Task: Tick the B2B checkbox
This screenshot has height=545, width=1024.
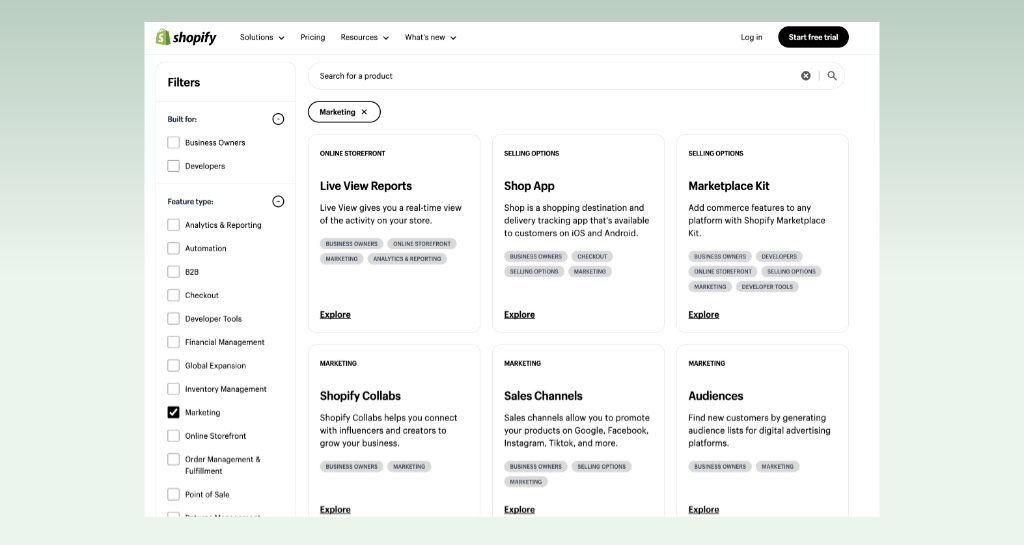Action: coord(173,272)
